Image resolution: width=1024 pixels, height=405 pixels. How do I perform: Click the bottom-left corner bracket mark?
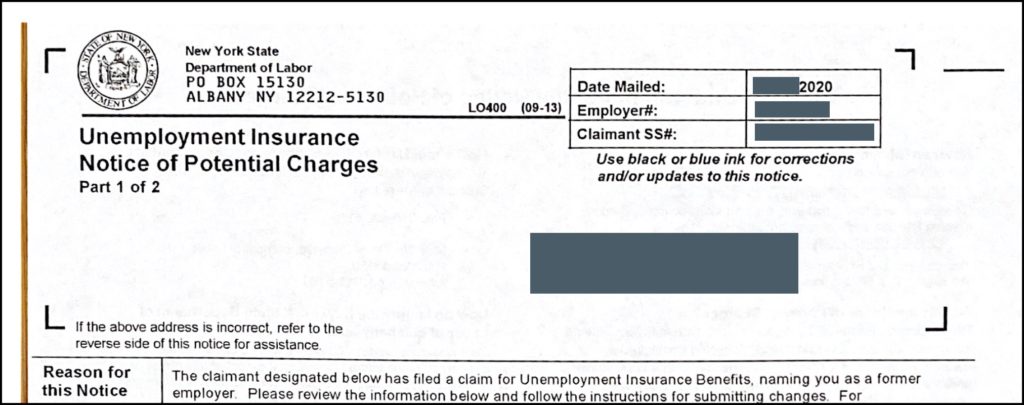pos(55,319)
